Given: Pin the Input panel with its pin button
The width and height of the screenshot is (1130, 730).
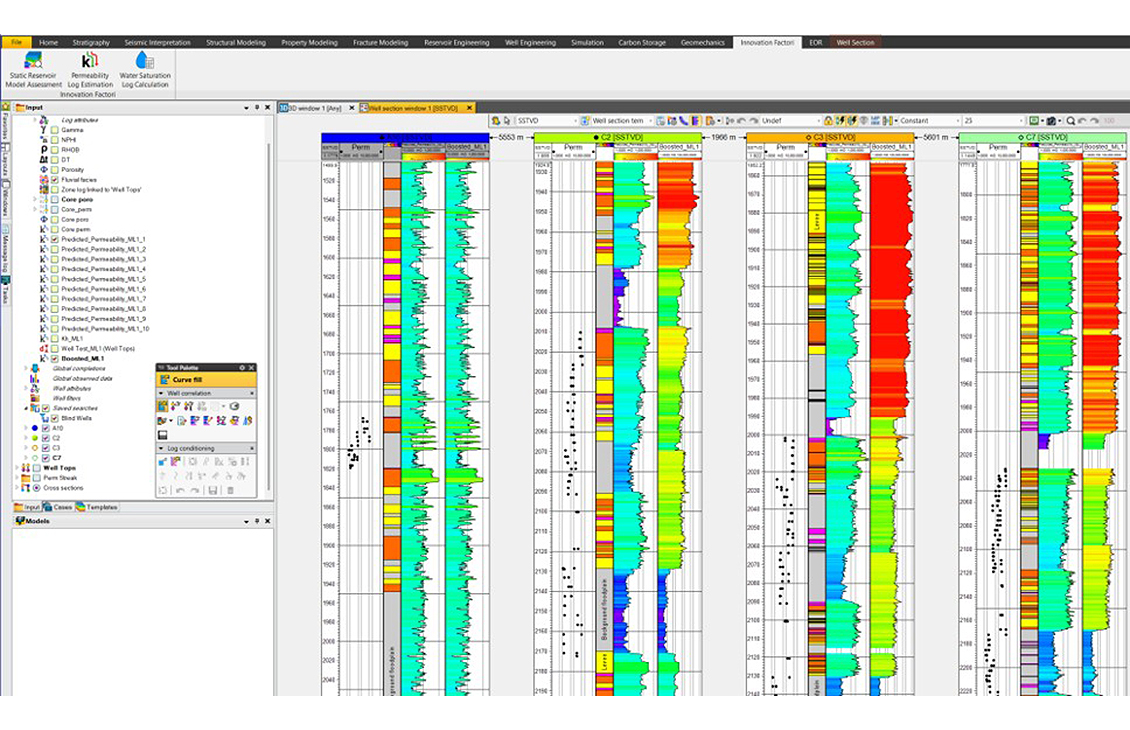Looking at the screenshot, I should coord(257,107).
